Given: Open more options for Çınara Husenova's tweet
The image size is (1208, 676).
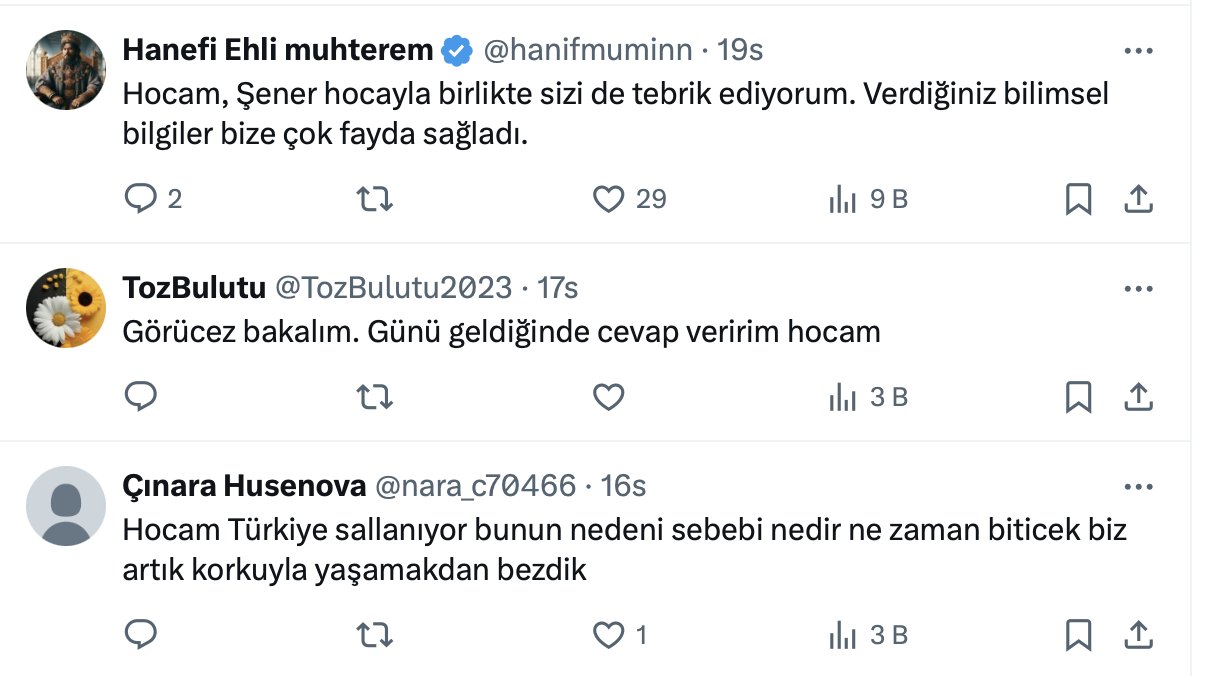Looking at the screenshot, I should coord(1138,487).
